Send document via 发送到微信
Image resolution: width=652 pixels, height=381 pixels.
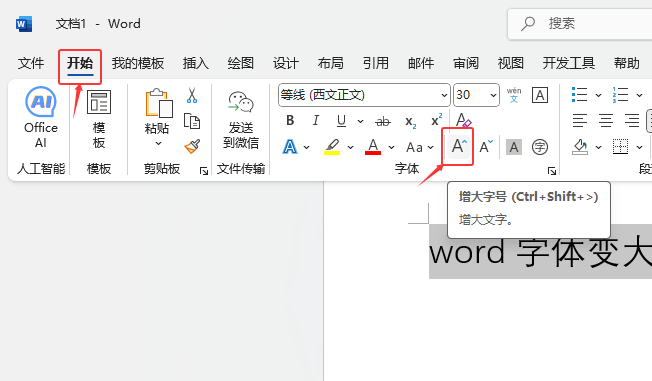[241, 120]
